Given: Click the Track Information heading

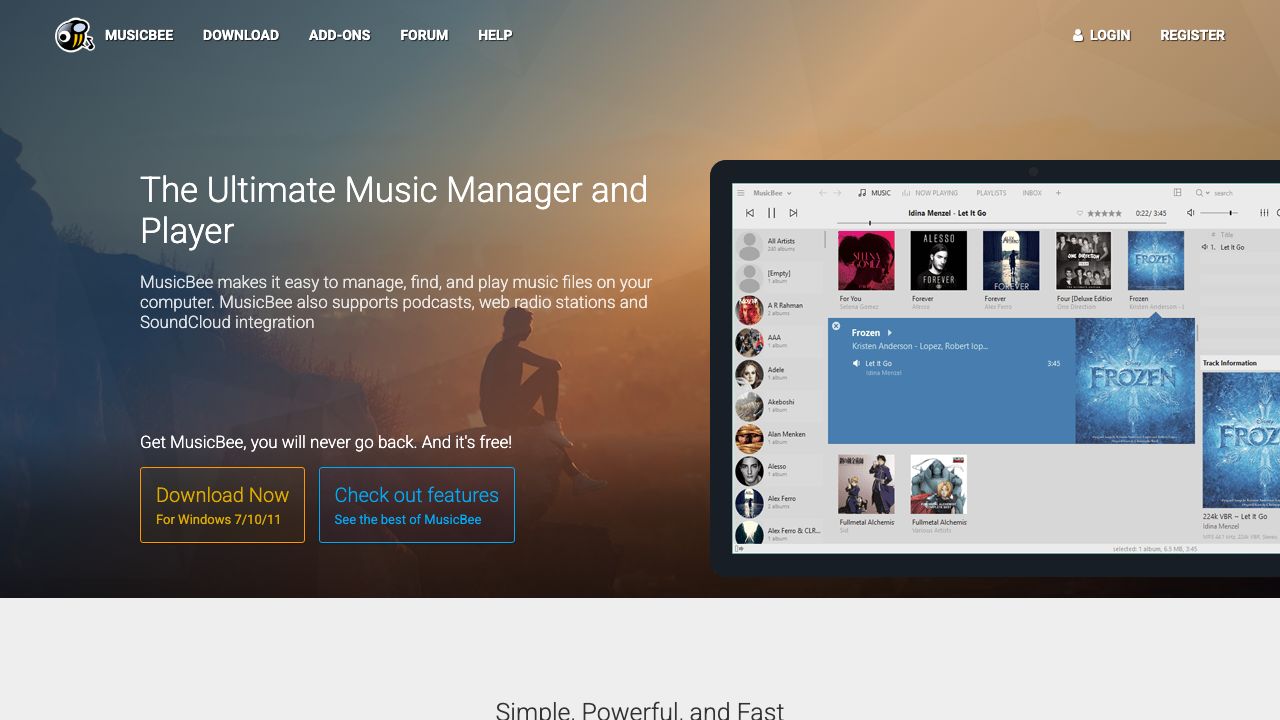Looking at the screenshot, I should pyautogui.click(x=1230, y=363).
